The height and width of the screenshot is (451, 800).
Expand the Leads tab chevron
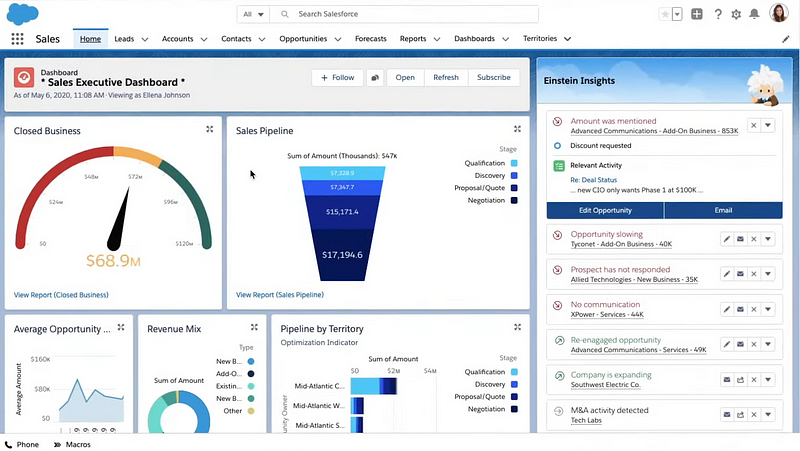coord(145,39)
